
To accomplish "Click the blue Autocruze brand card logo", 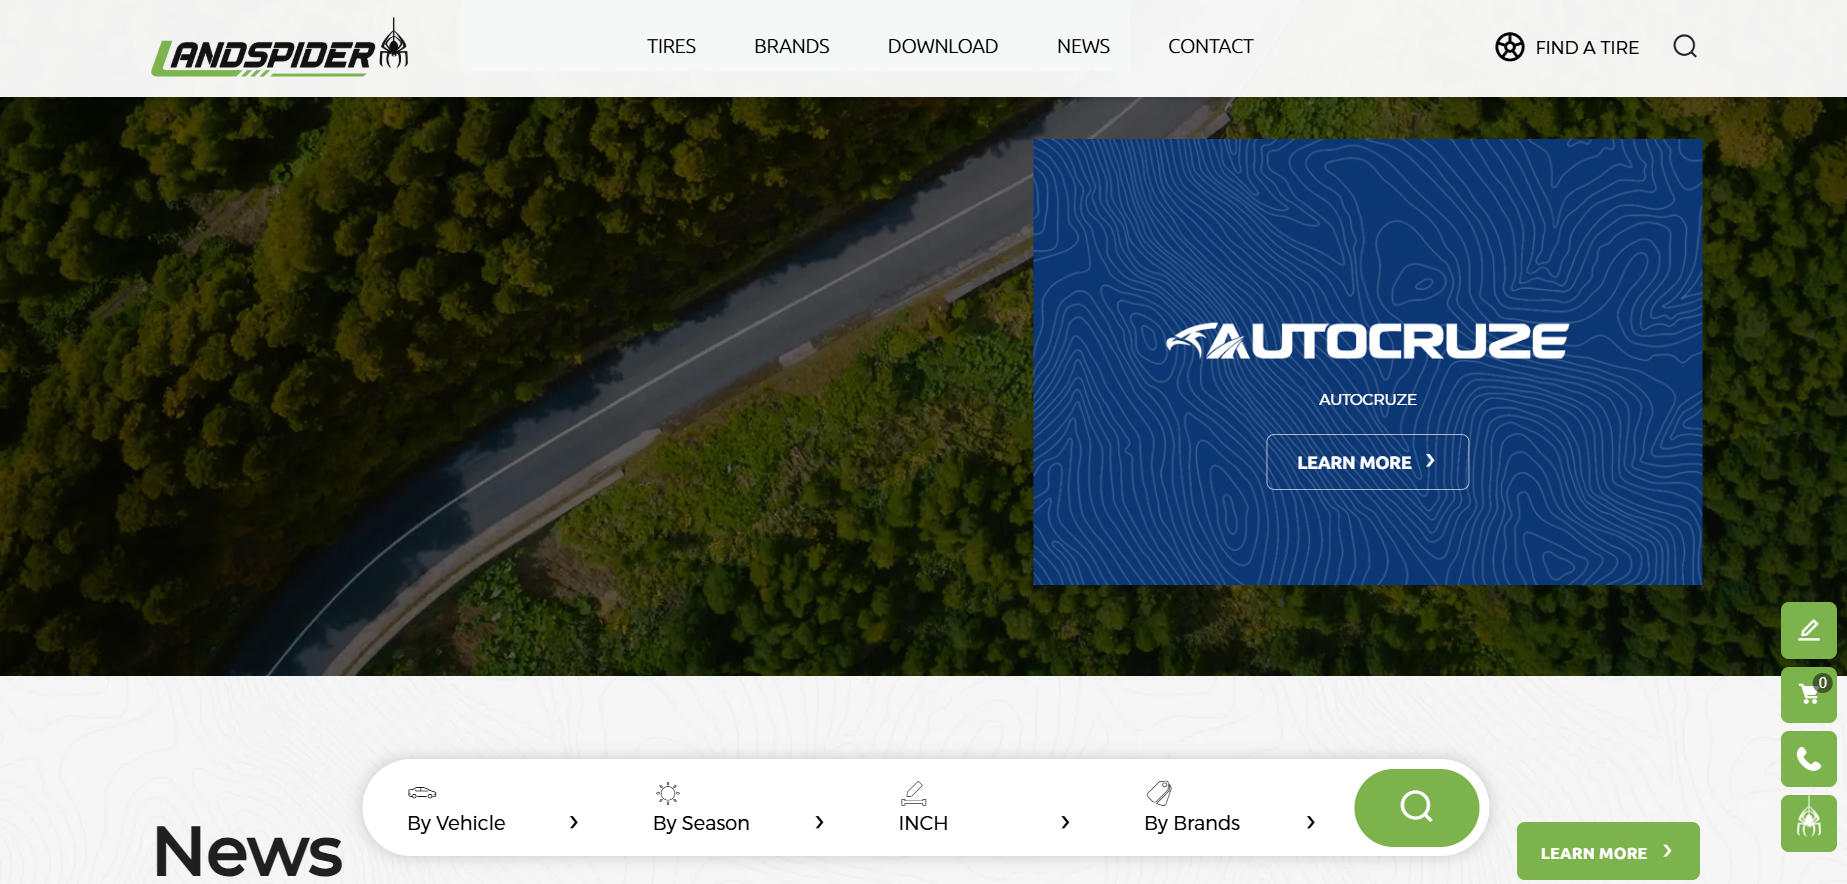I will [1367, 341].
